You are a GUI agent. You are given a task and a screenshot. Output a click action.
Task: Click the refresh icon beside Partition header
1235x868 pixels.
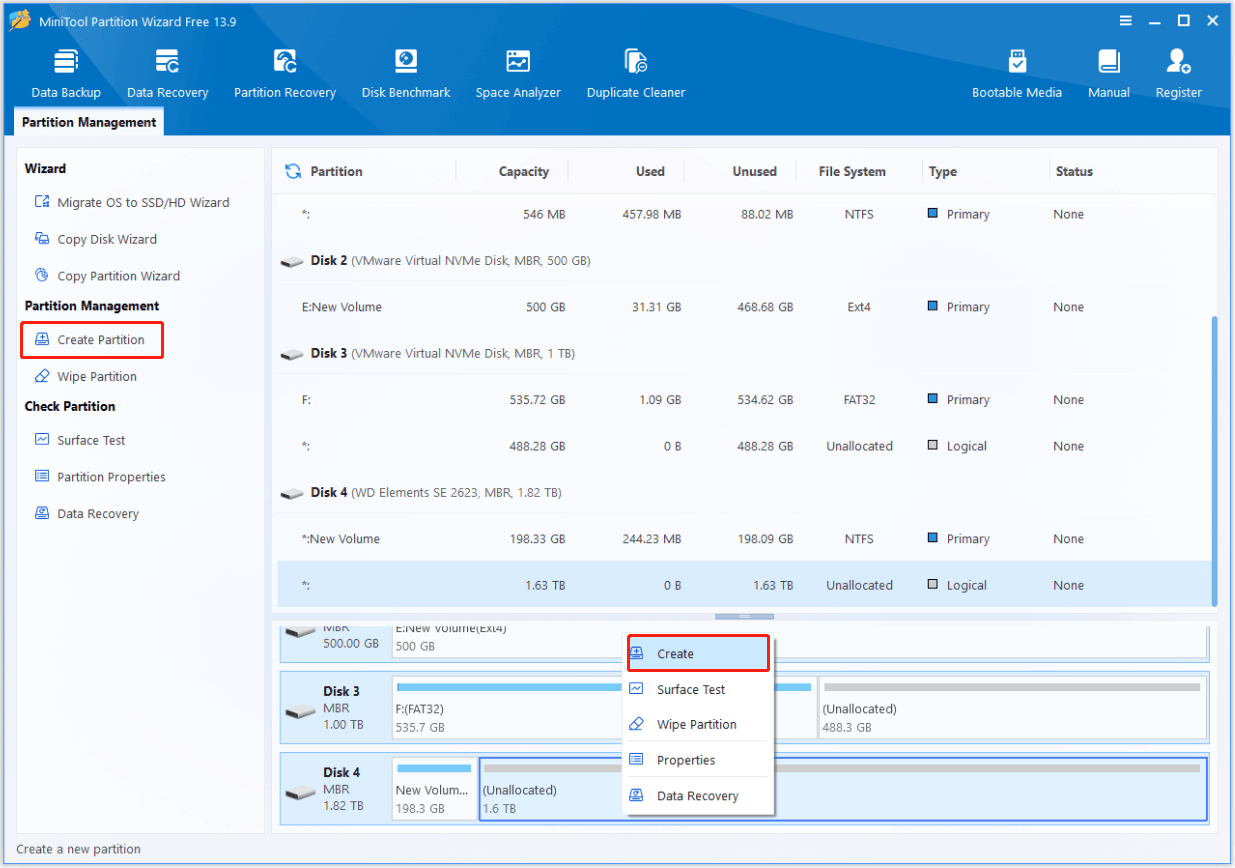click(x=293, y=171)
